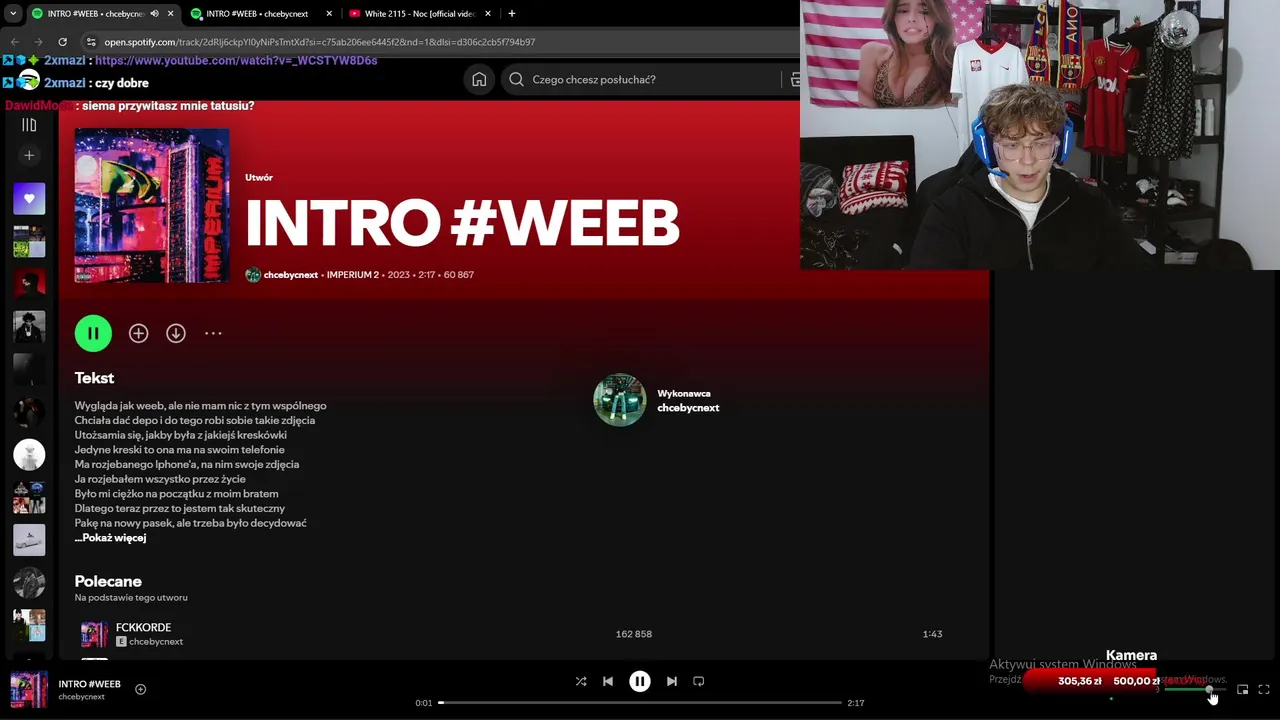Click the 'Polecane' section heading
The width and height of the screenshot is (1280, 720).
pyautogui.click(x=108, y=581)
